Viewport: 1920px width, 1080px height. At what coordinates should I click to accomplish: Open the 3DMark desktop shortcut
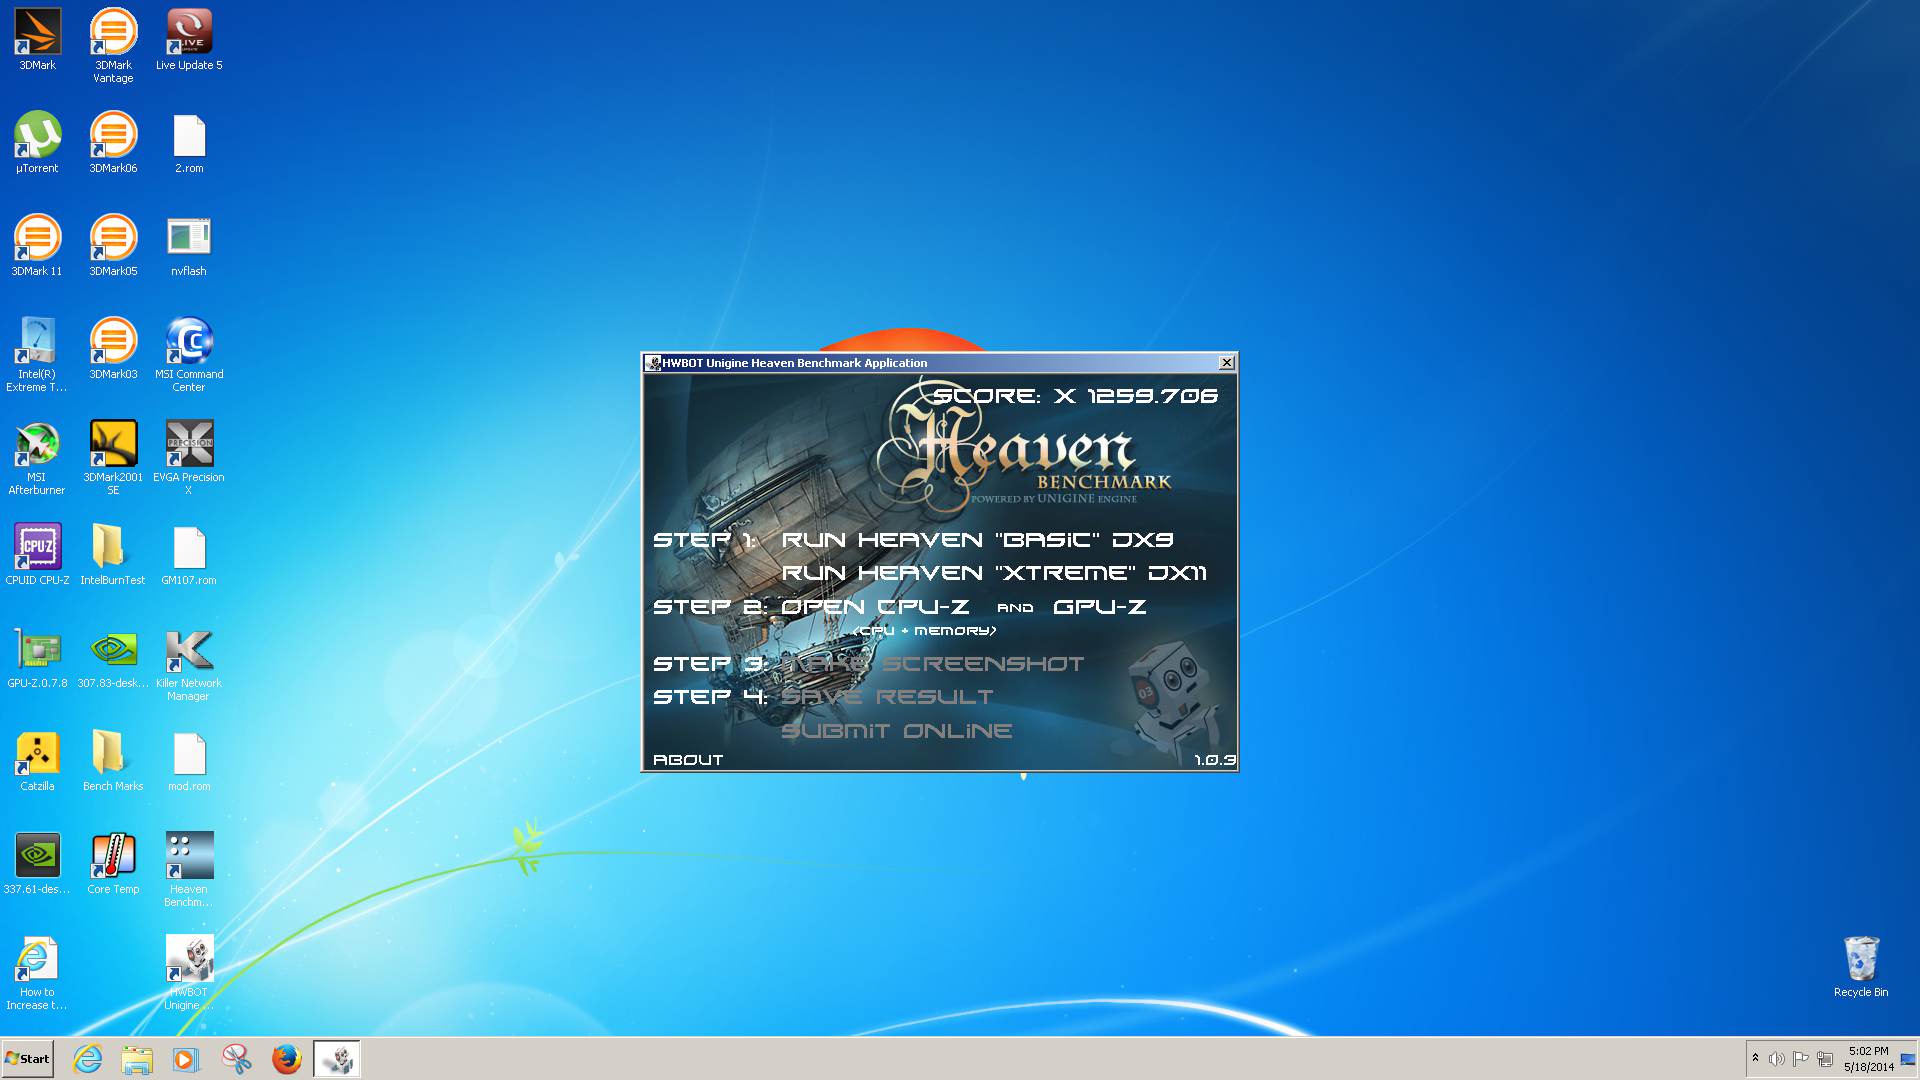pyautogui.click(x=37, y=40)
